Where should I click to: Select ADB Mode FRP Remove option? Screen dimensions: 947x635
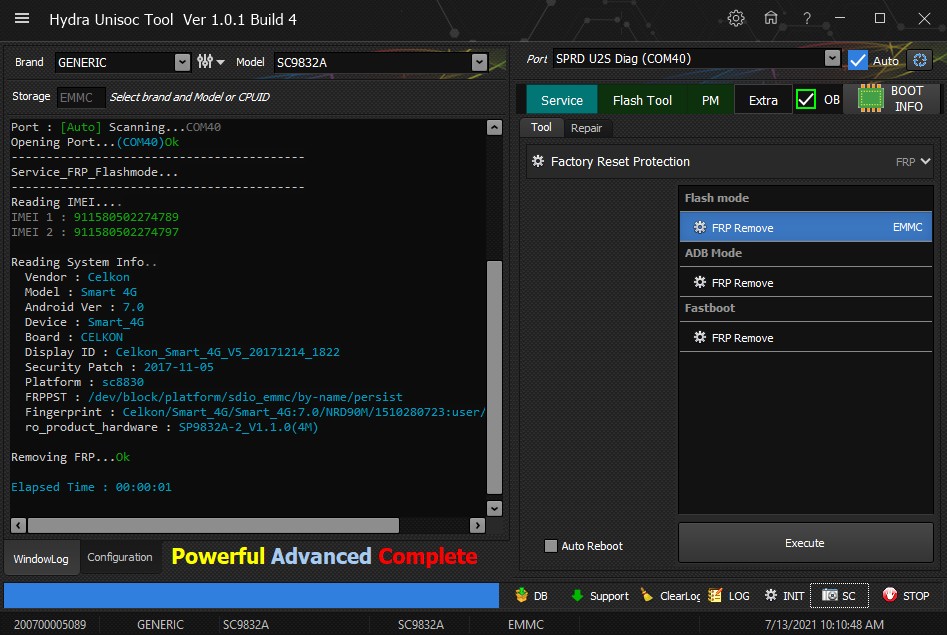pos(806,282)
